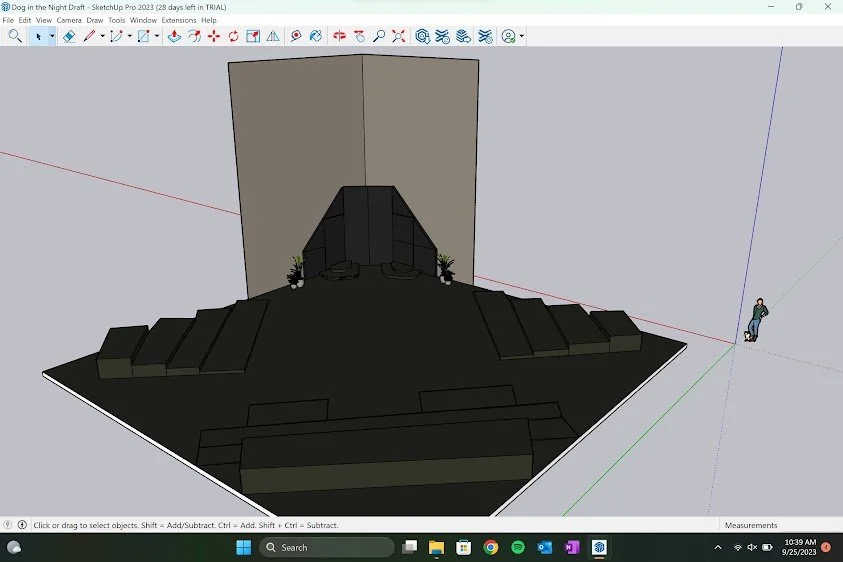The width and height of the screenshot is (843, 562).
Task: Open the Extension Manager icon
Action: coord(485,36)
